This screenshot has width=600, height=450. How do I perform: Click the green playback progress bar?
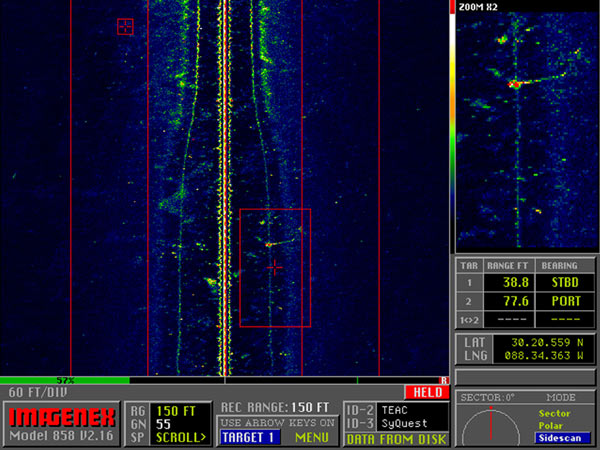(x=65, y=380)
